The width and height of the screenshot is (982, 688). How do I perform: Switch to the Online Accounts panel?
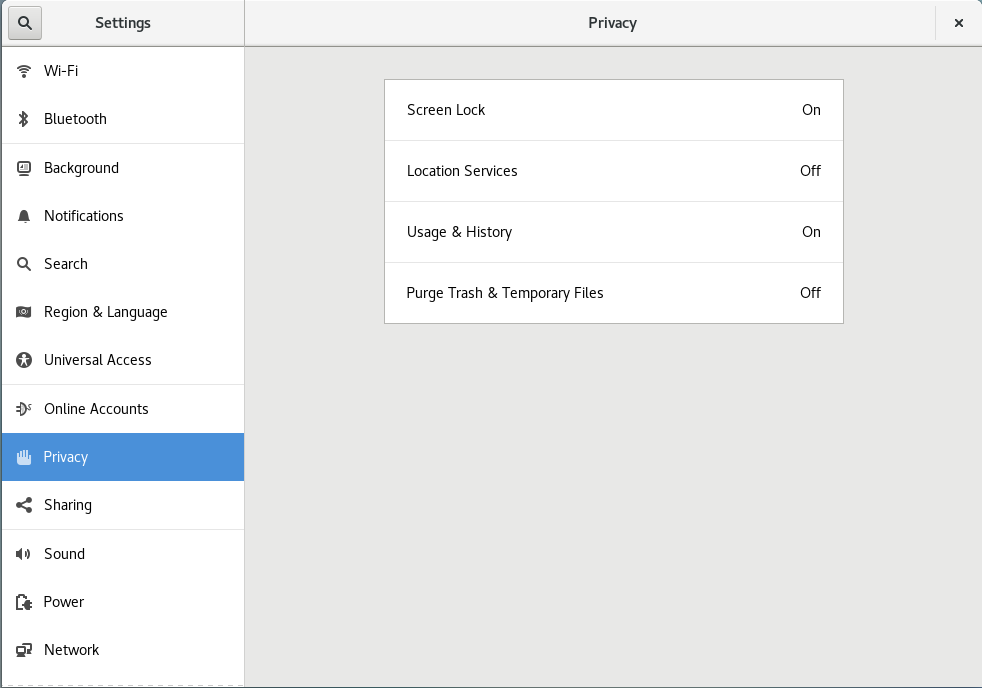point(123,409)
